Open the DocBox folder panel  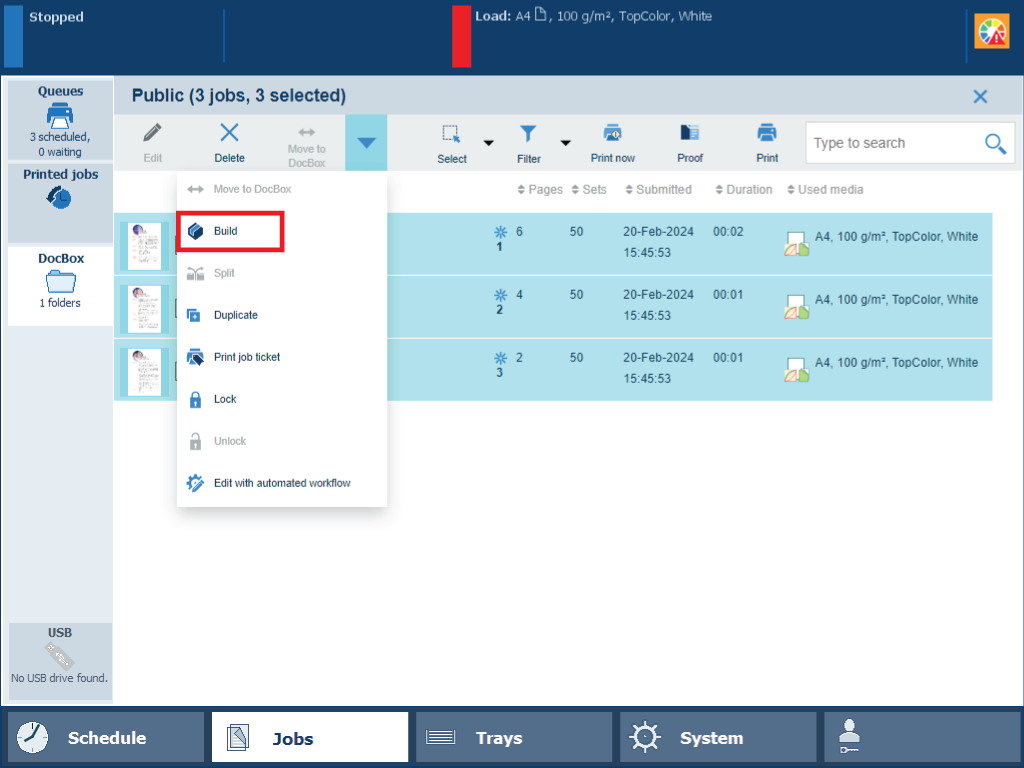coord(60,284)
